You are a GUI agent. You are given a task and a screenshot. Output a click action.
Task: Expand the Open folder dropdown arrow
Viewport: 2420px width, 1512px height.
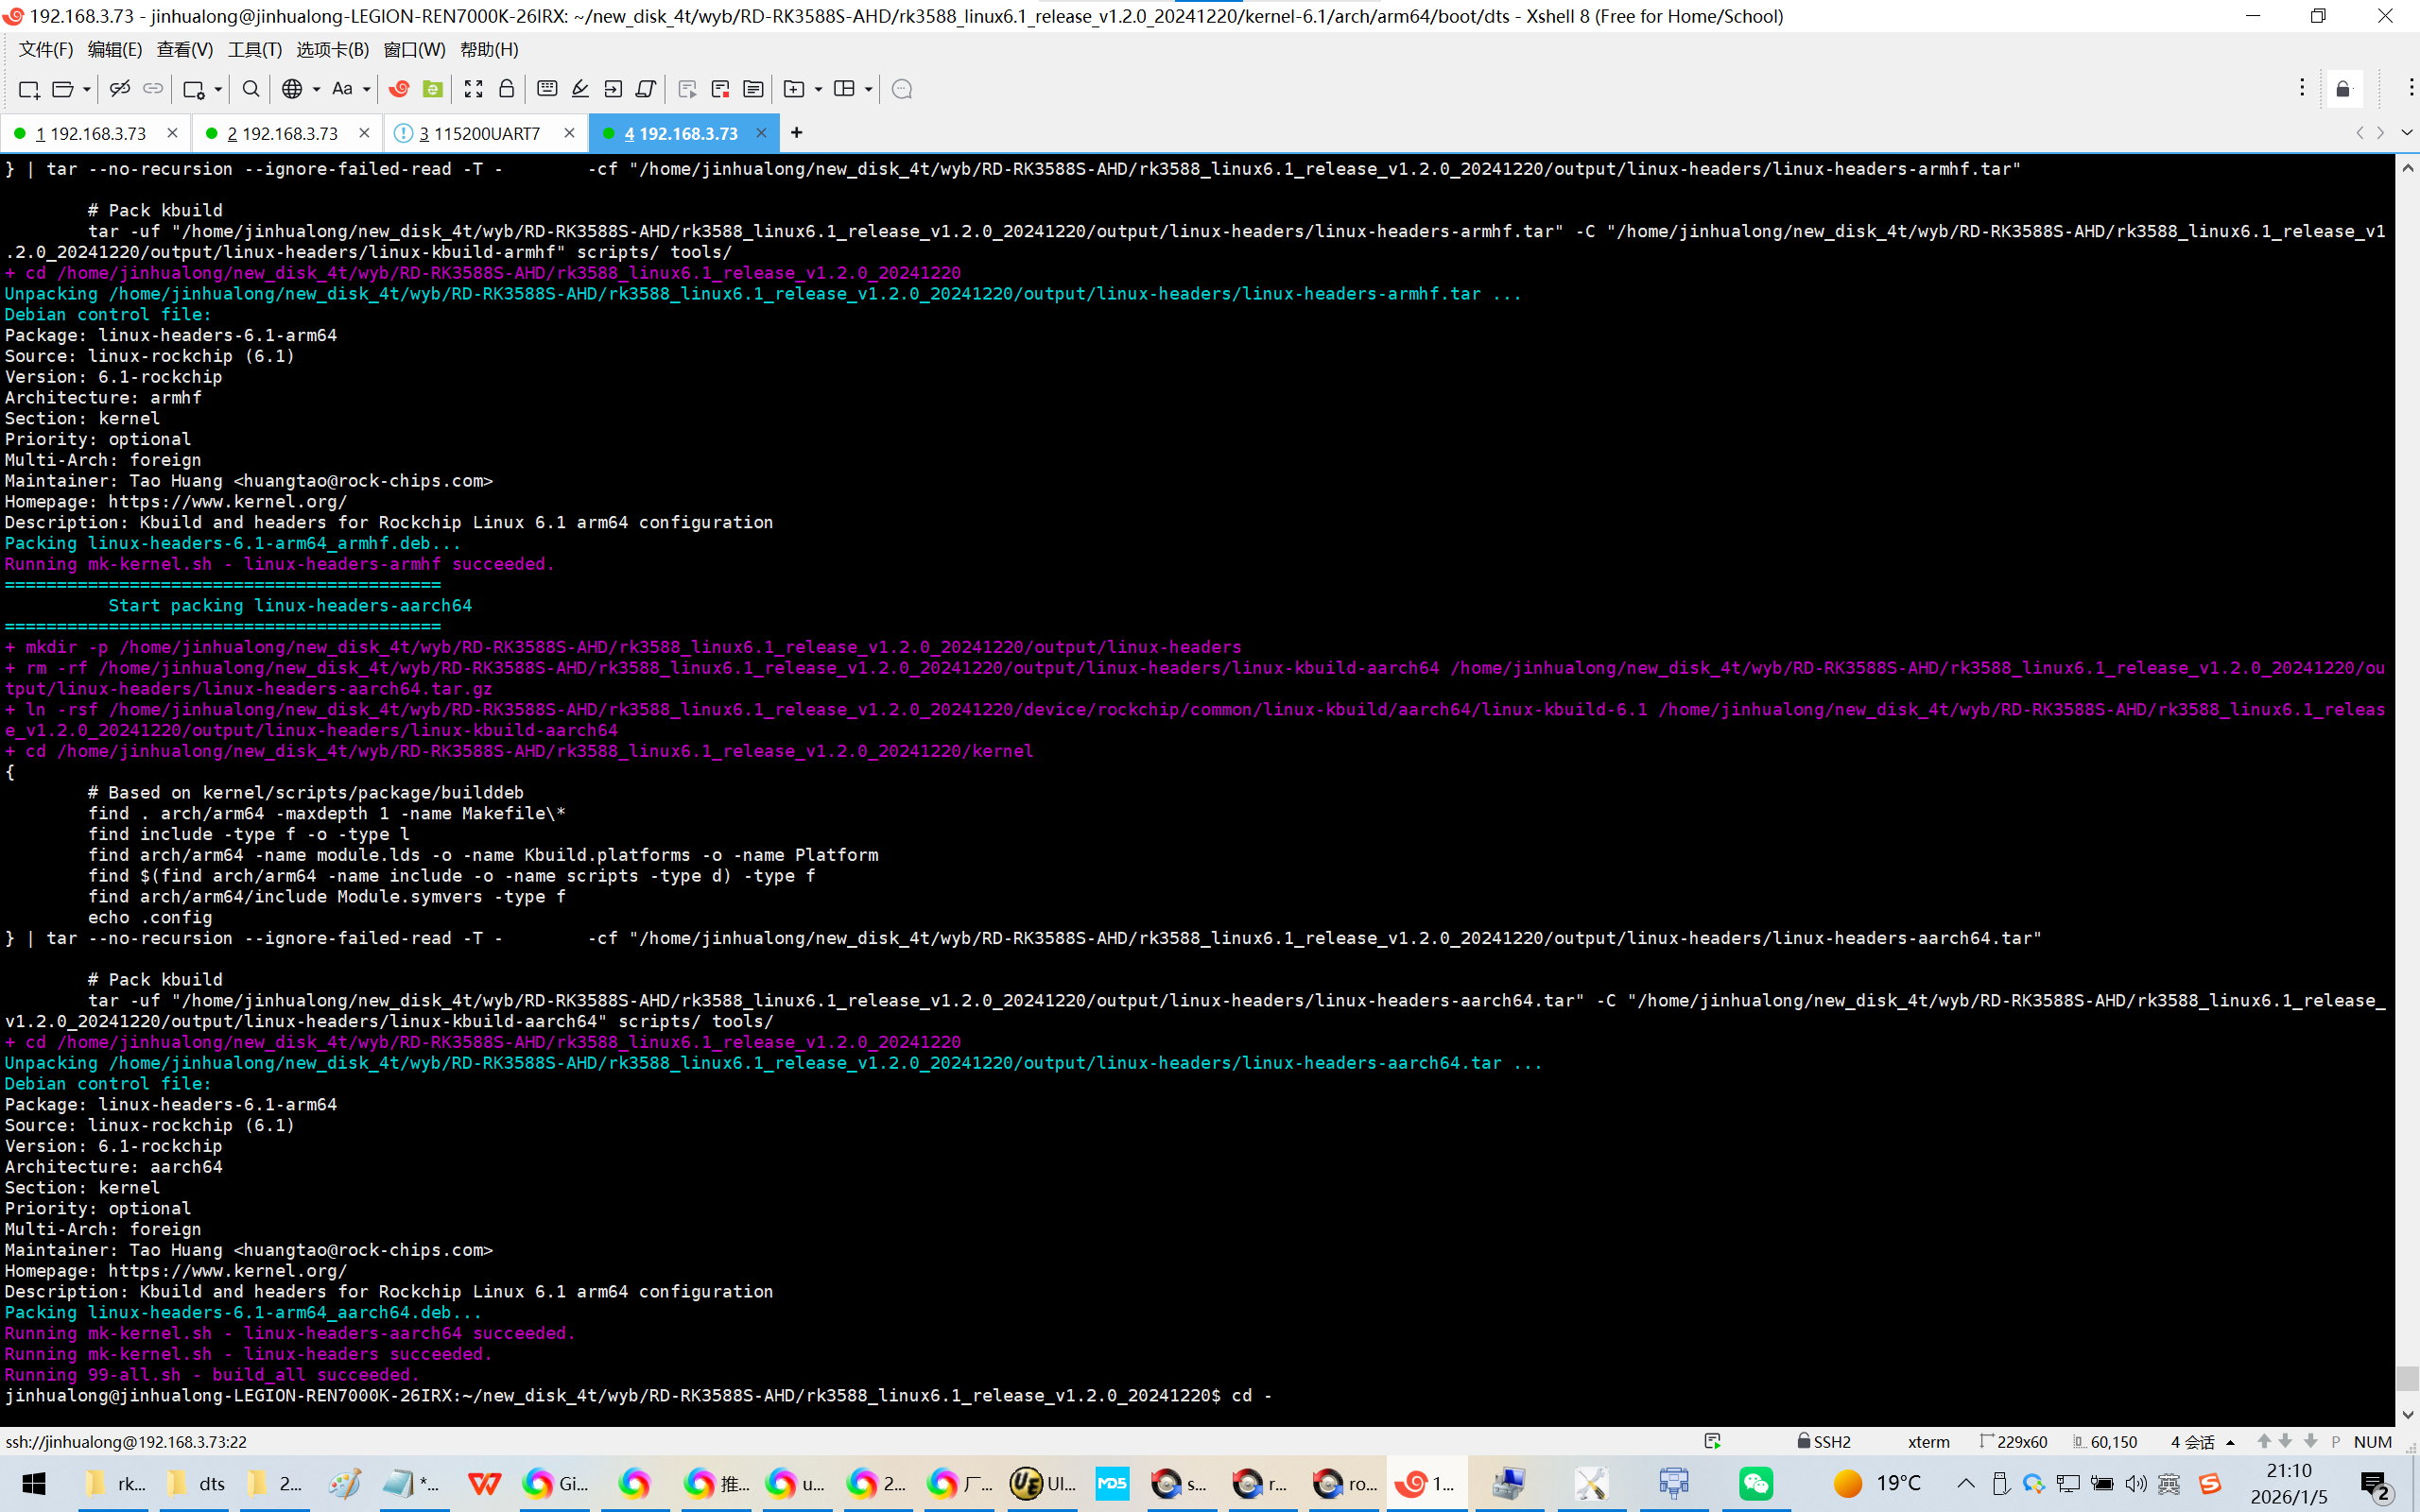tap(87, 89)
